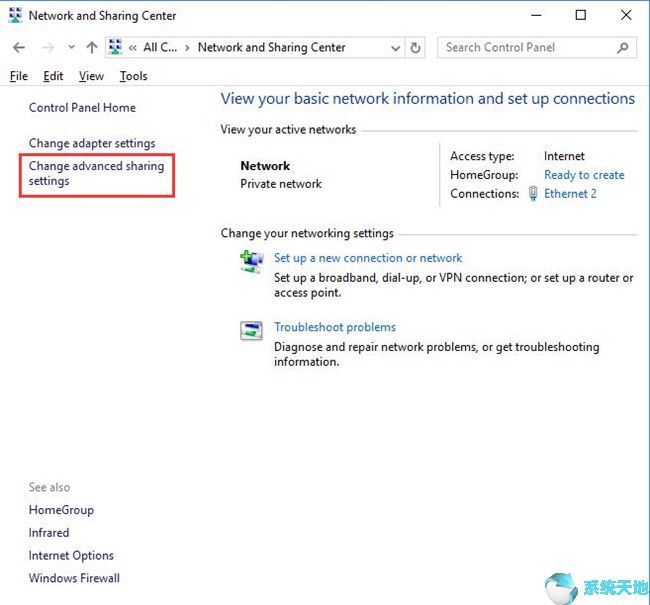Open the Edit menu

53,76
